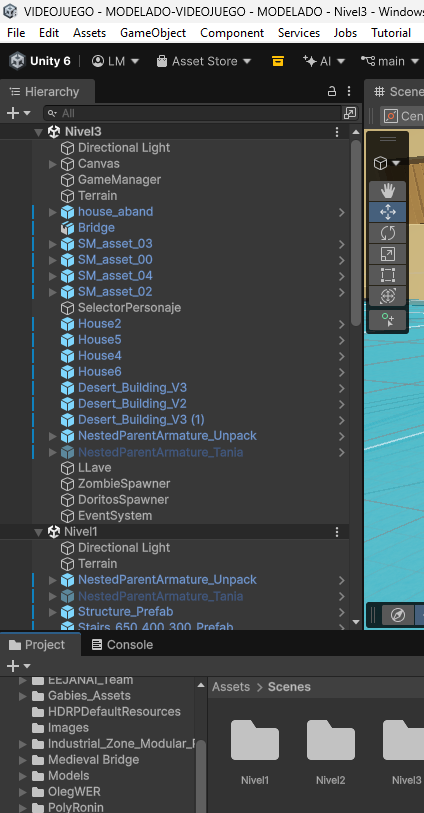The width and height of the screenshot is (424, 813).
Task: Collapse the Nivel1 scene
Action: pyautogui.click(x=38, y=532)
